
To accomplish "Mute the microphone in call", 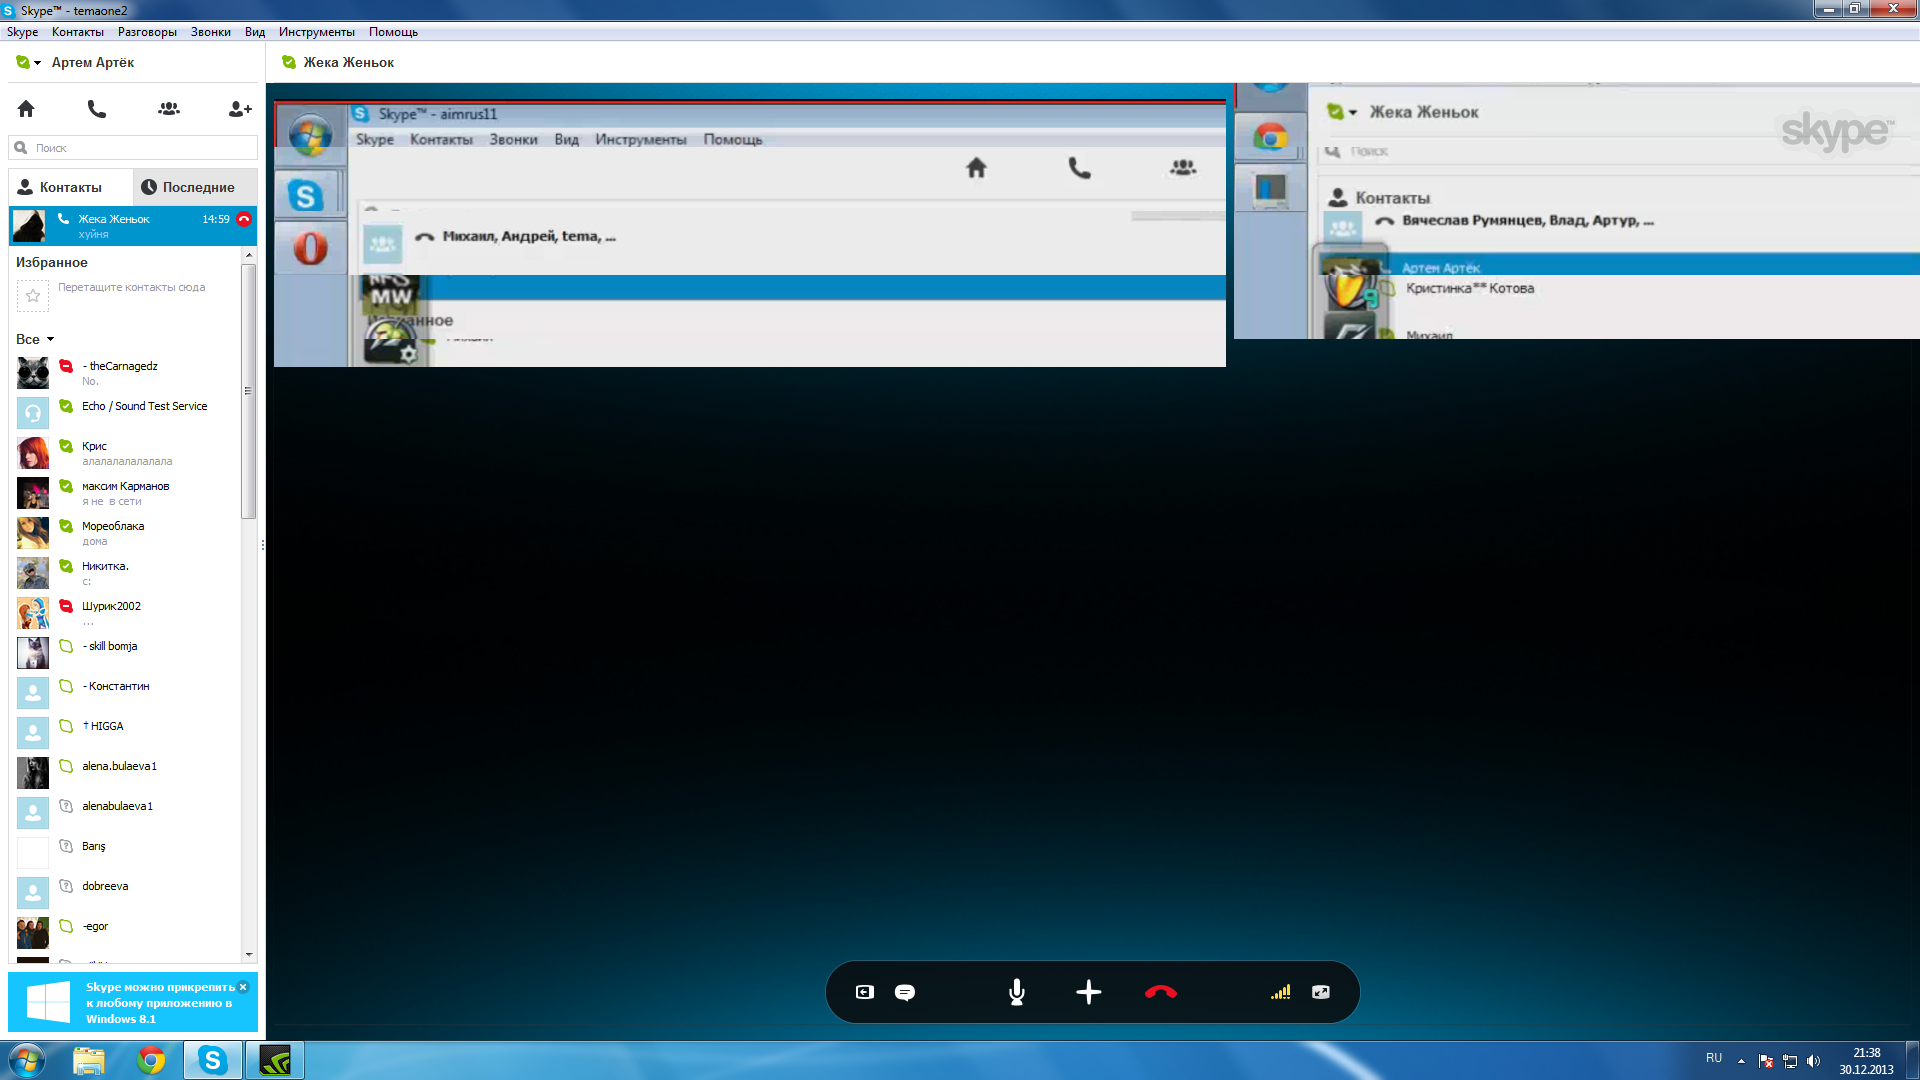I will click(1017, 992).
